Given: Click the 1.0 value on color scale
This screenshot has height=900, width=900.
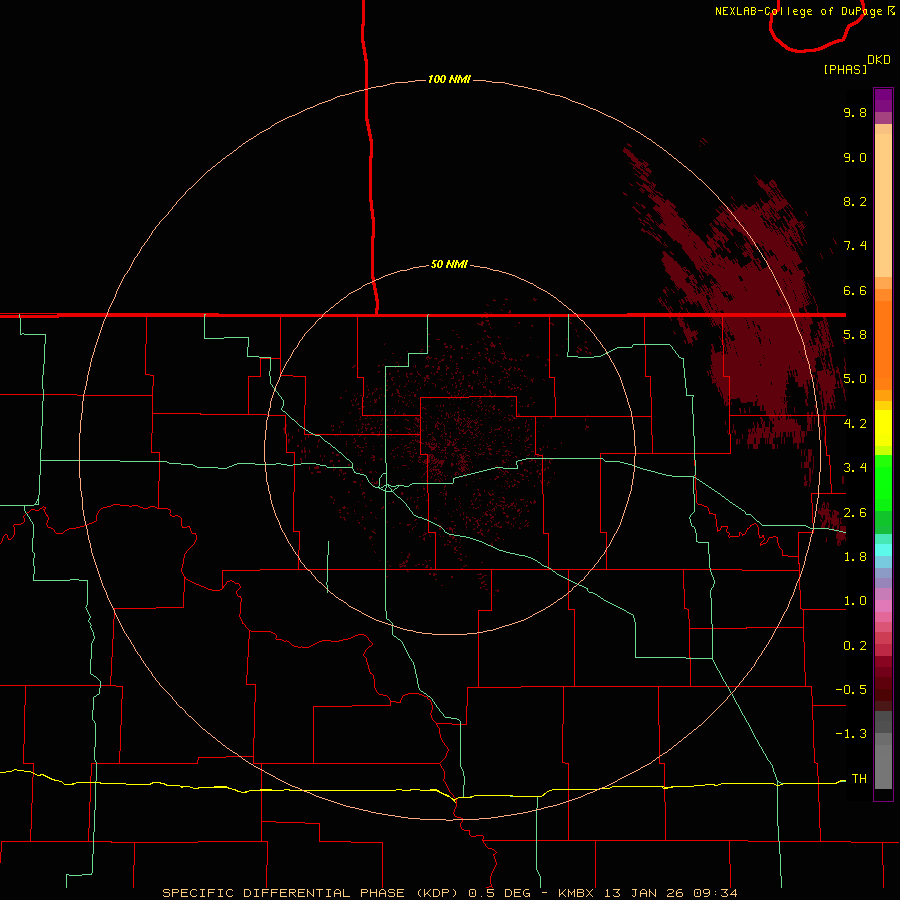Looking at the screenshot, I should (855, 601).
